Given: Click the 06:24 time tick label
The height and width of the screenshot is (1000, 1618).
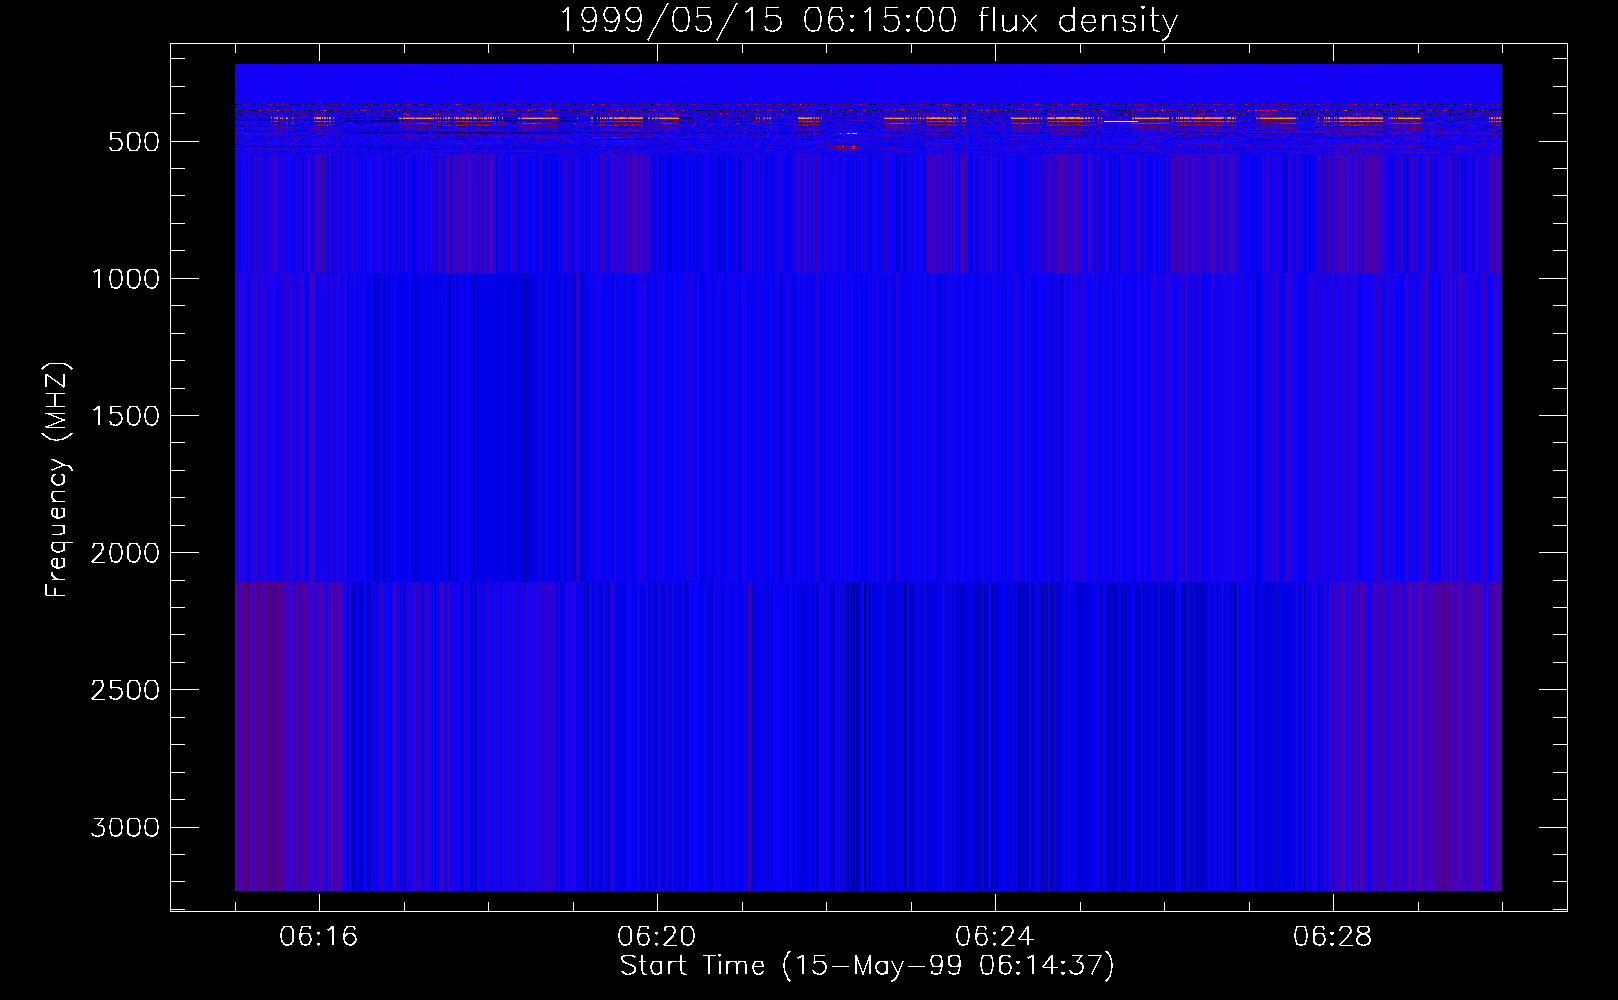Looking at the screenshot, I should pos(995,937).
